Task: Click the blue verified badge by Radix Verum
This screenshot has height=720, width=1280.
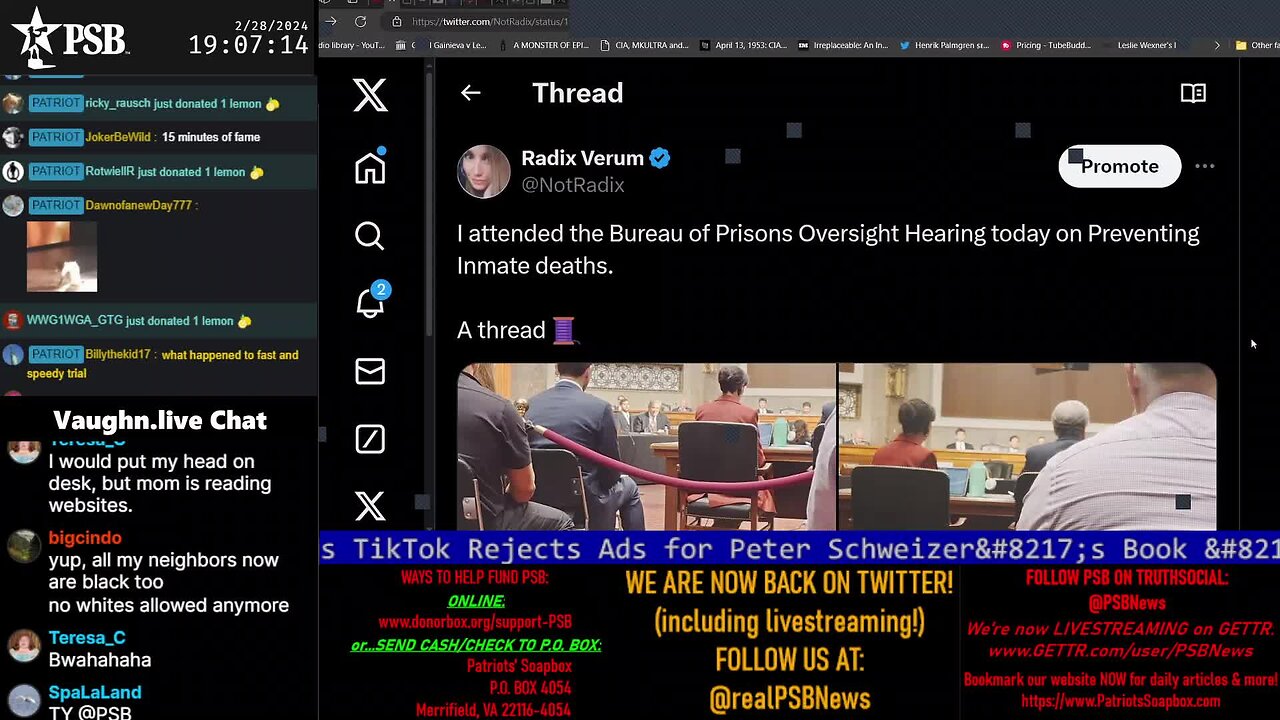Action: tap(660, 158)
